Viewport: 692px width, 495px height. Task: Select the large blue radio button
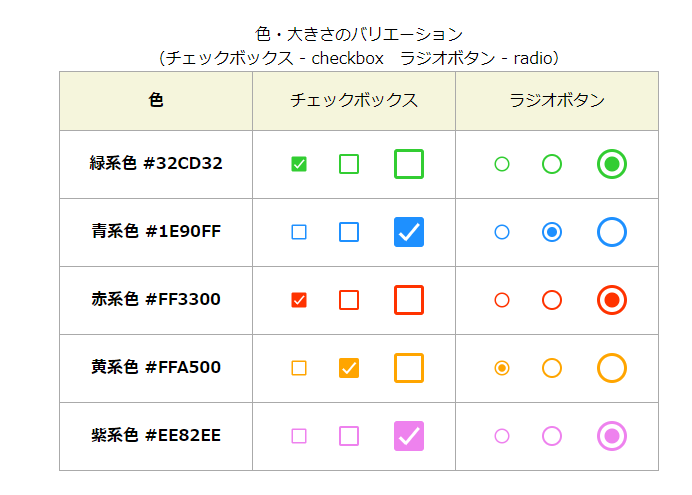pos(612,232)
